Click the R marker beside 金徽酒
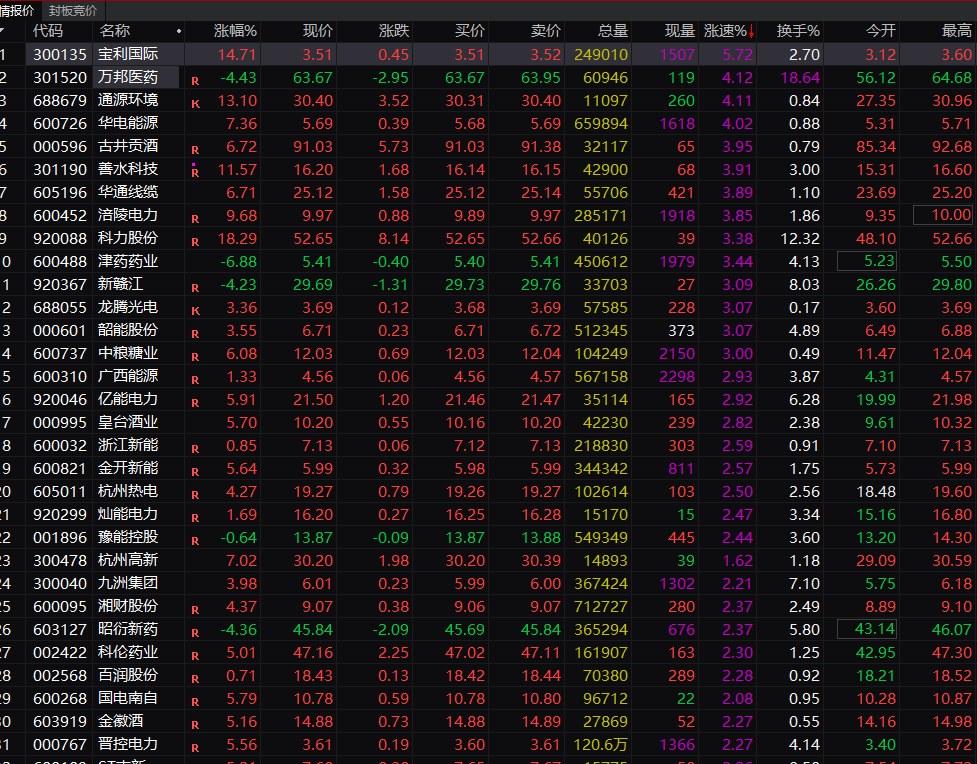This screenshot has height=764, width=977. (195, 725)
